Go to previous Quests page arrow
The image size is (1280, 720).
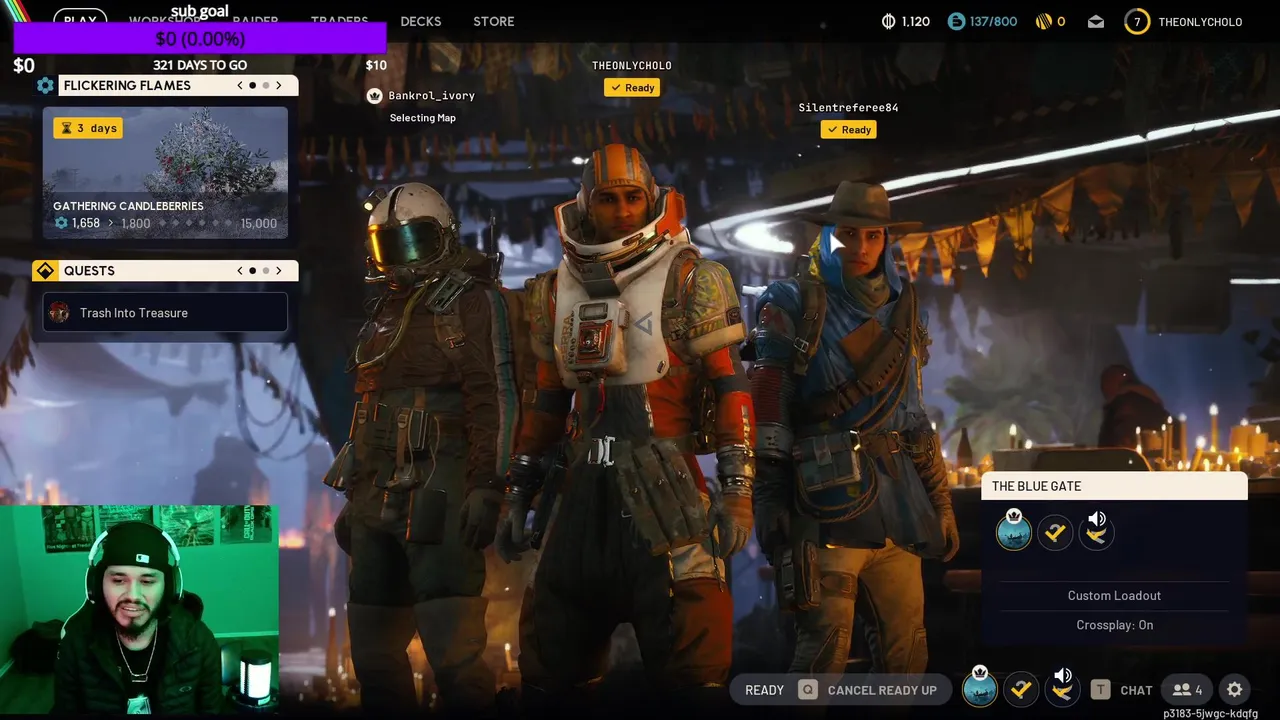click(x=240, y=271)
